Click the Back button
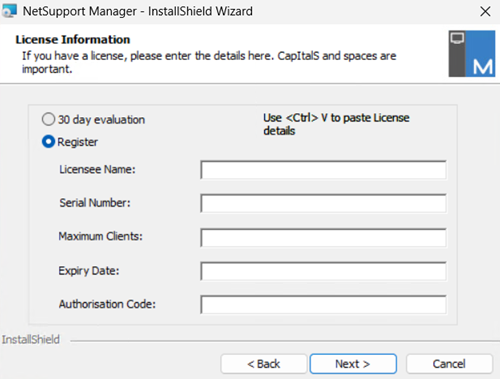The height and width of the screenshot is (379, 500). [264, 364]
